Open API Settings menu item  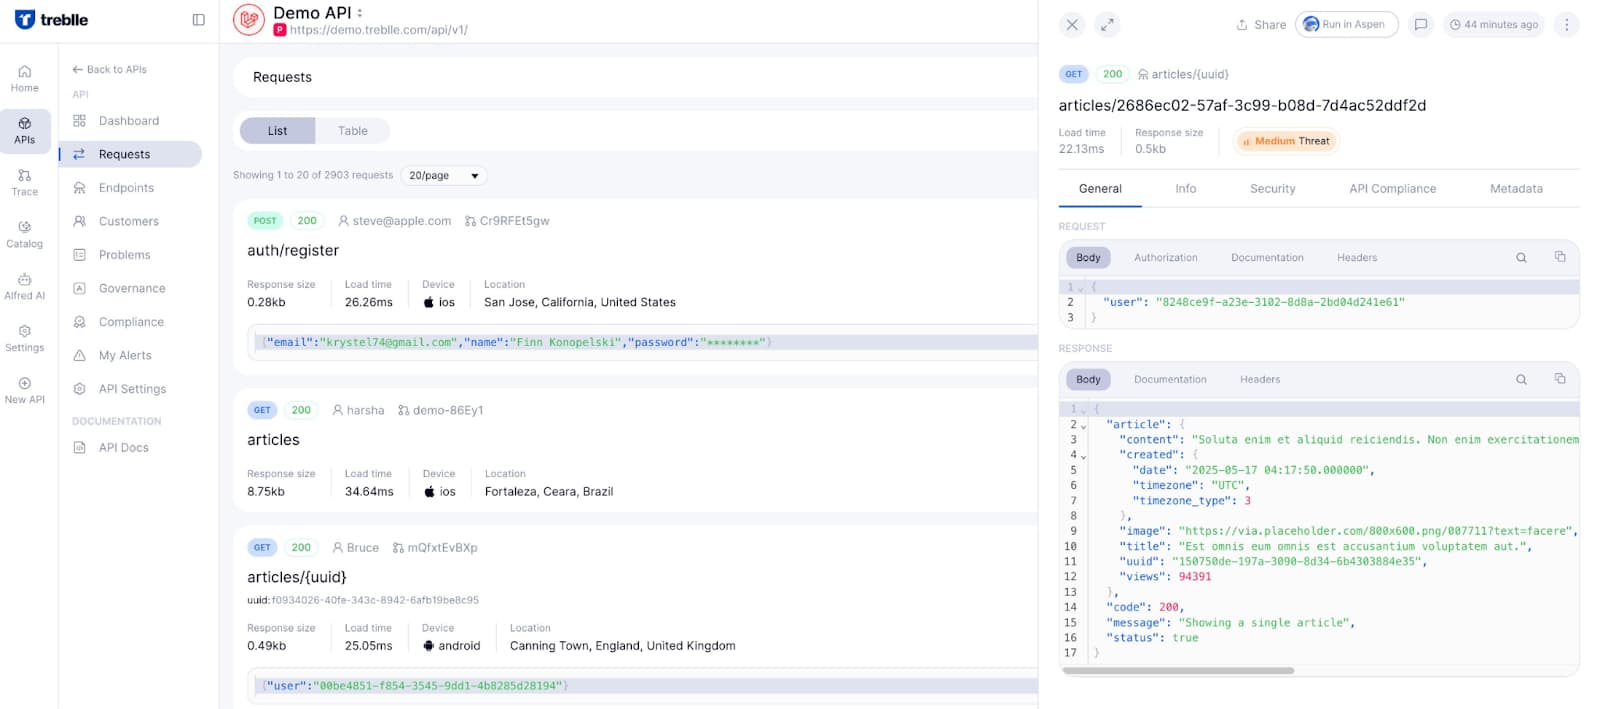pos(130,389)
